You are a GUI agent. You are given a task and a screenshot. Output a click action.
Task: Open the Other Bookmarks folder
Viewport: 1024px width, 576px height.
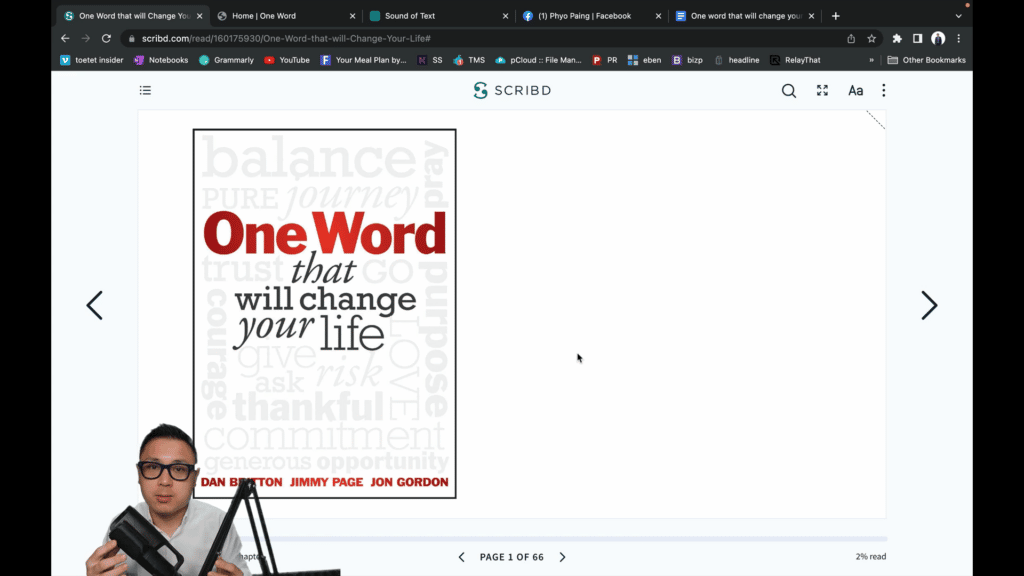[926, 60]
